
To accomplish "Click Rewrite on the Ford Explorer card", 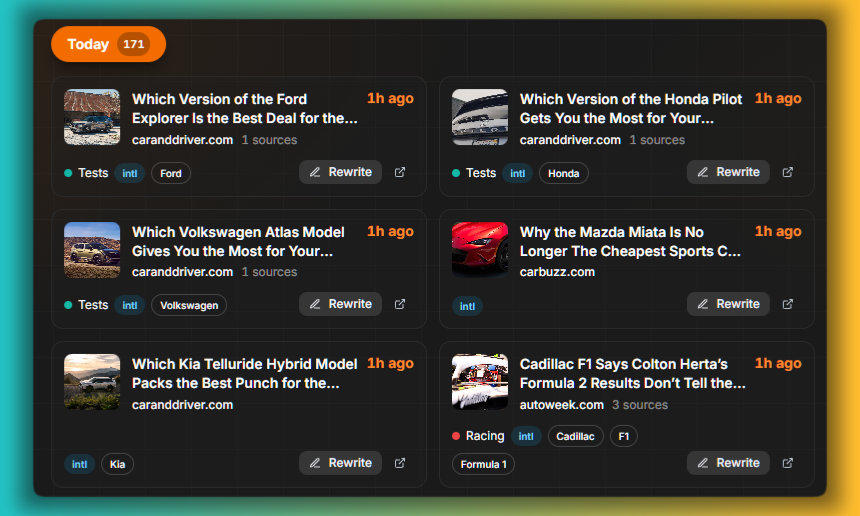I will point(341,172).
